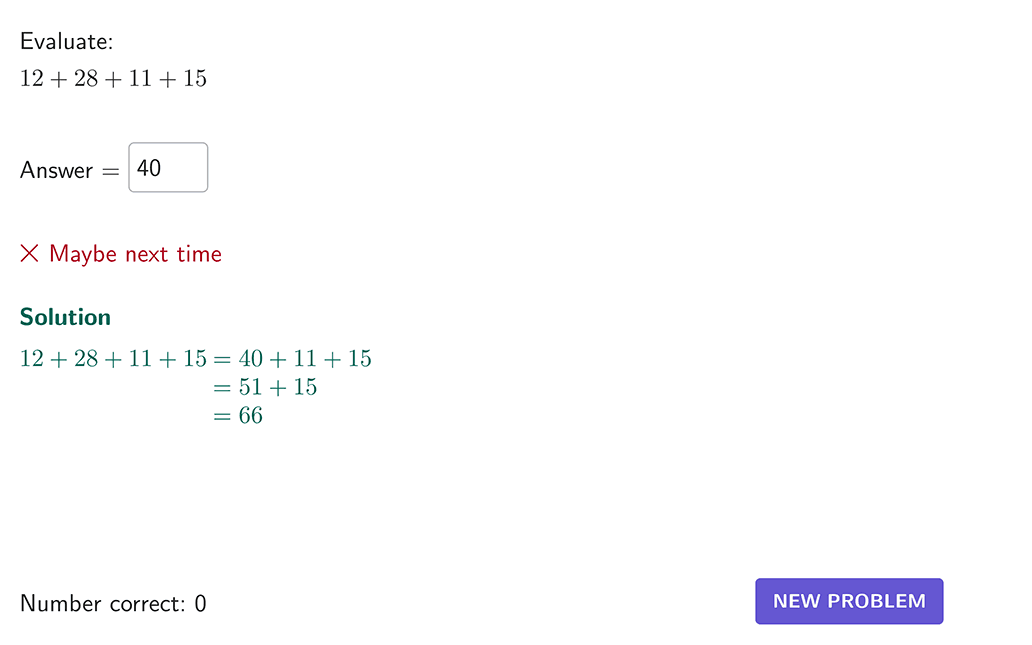Click the "40 + 11 + 15" solution step
This screenshot has height=645, width=1032.
[x=305, y=358]
